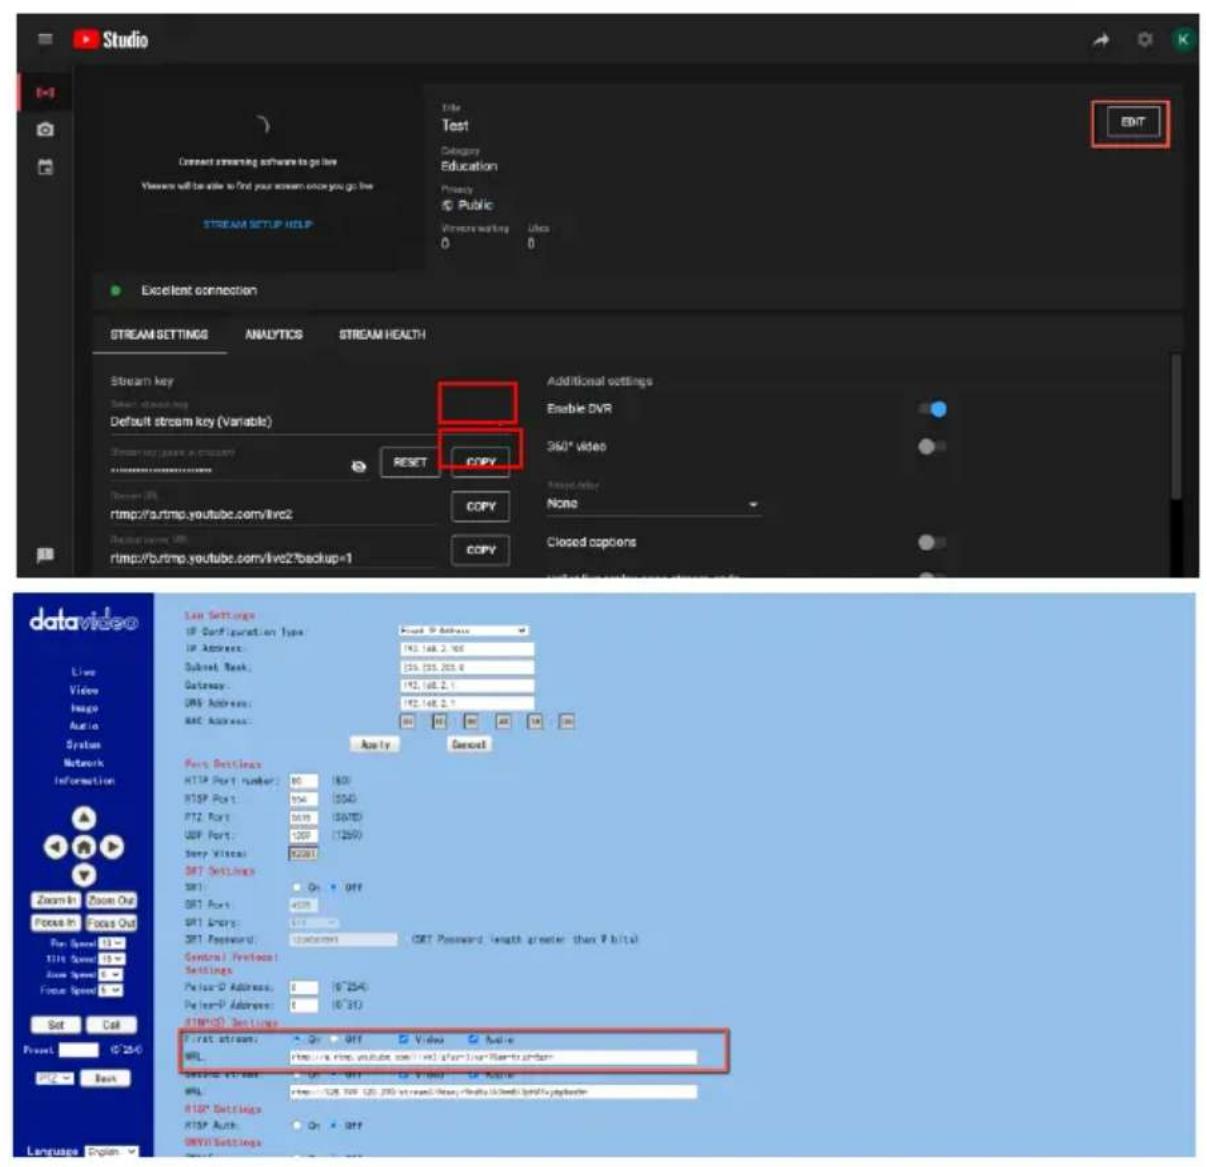The width and height of the screenshot is (1207, 1167).
Task: Click the Cancel button in LAN settings
Action: tap(468, 744)
